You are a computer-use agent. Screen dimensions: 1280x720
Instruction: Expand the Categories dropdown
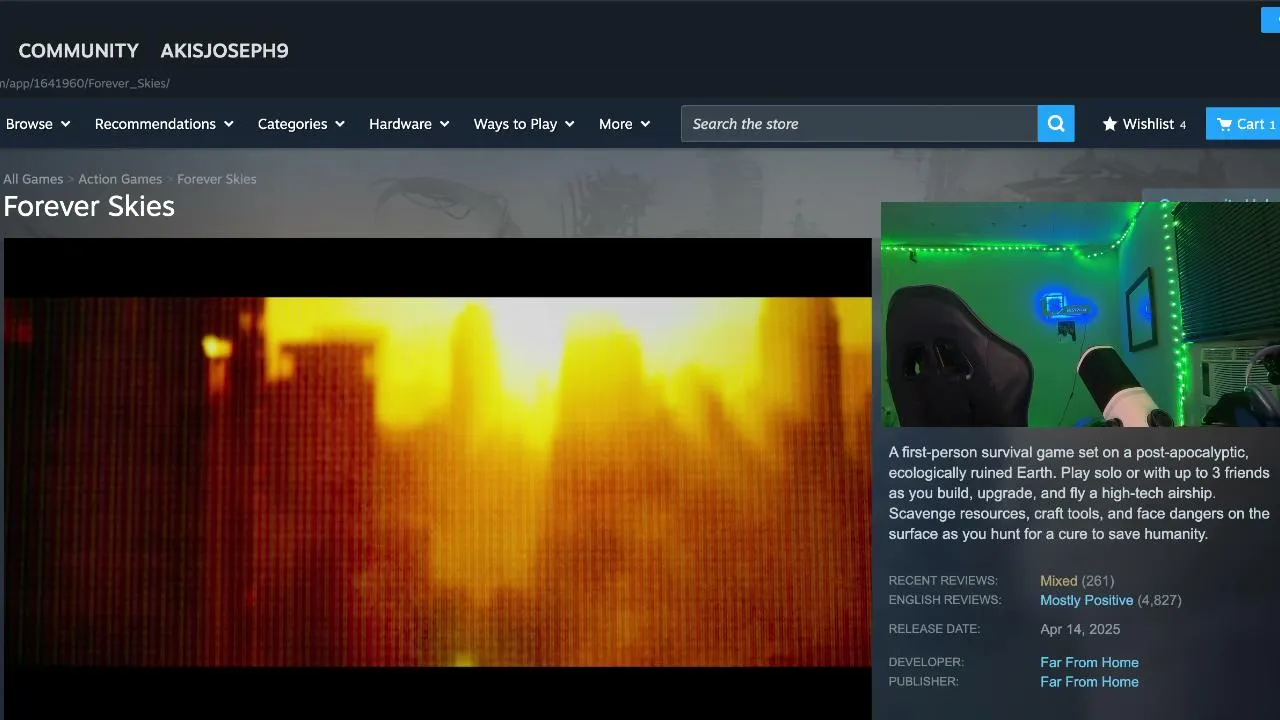(301, 124)
